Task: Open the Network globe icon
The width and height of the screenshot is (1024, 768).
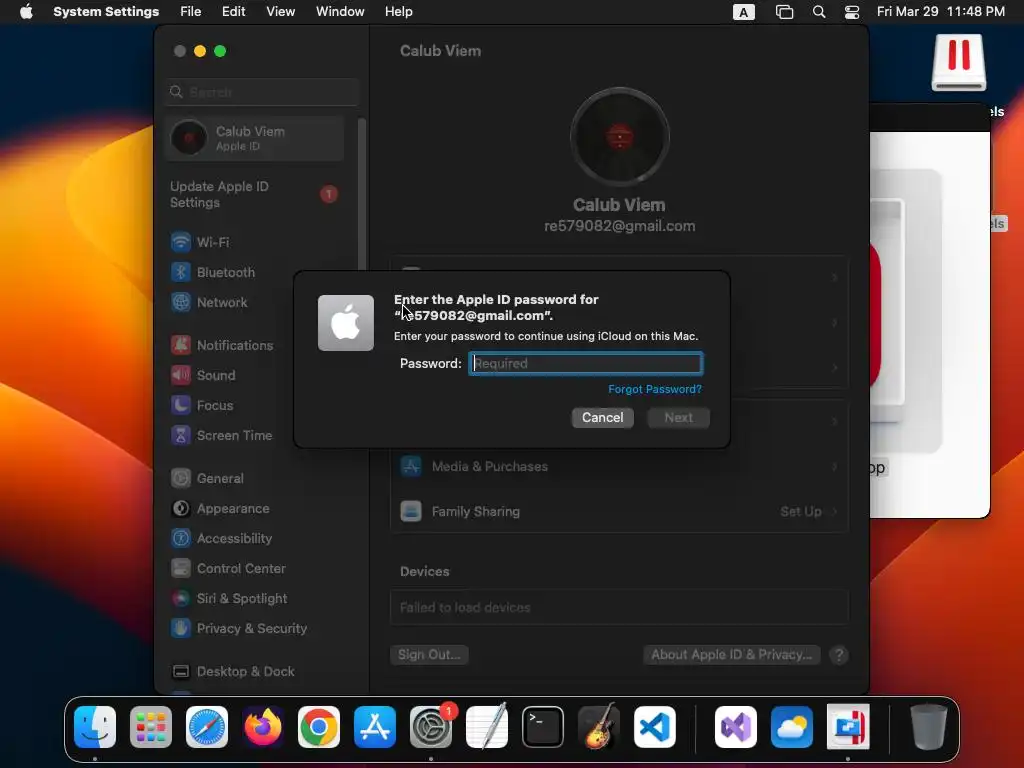Action: [x=181, y=302]
